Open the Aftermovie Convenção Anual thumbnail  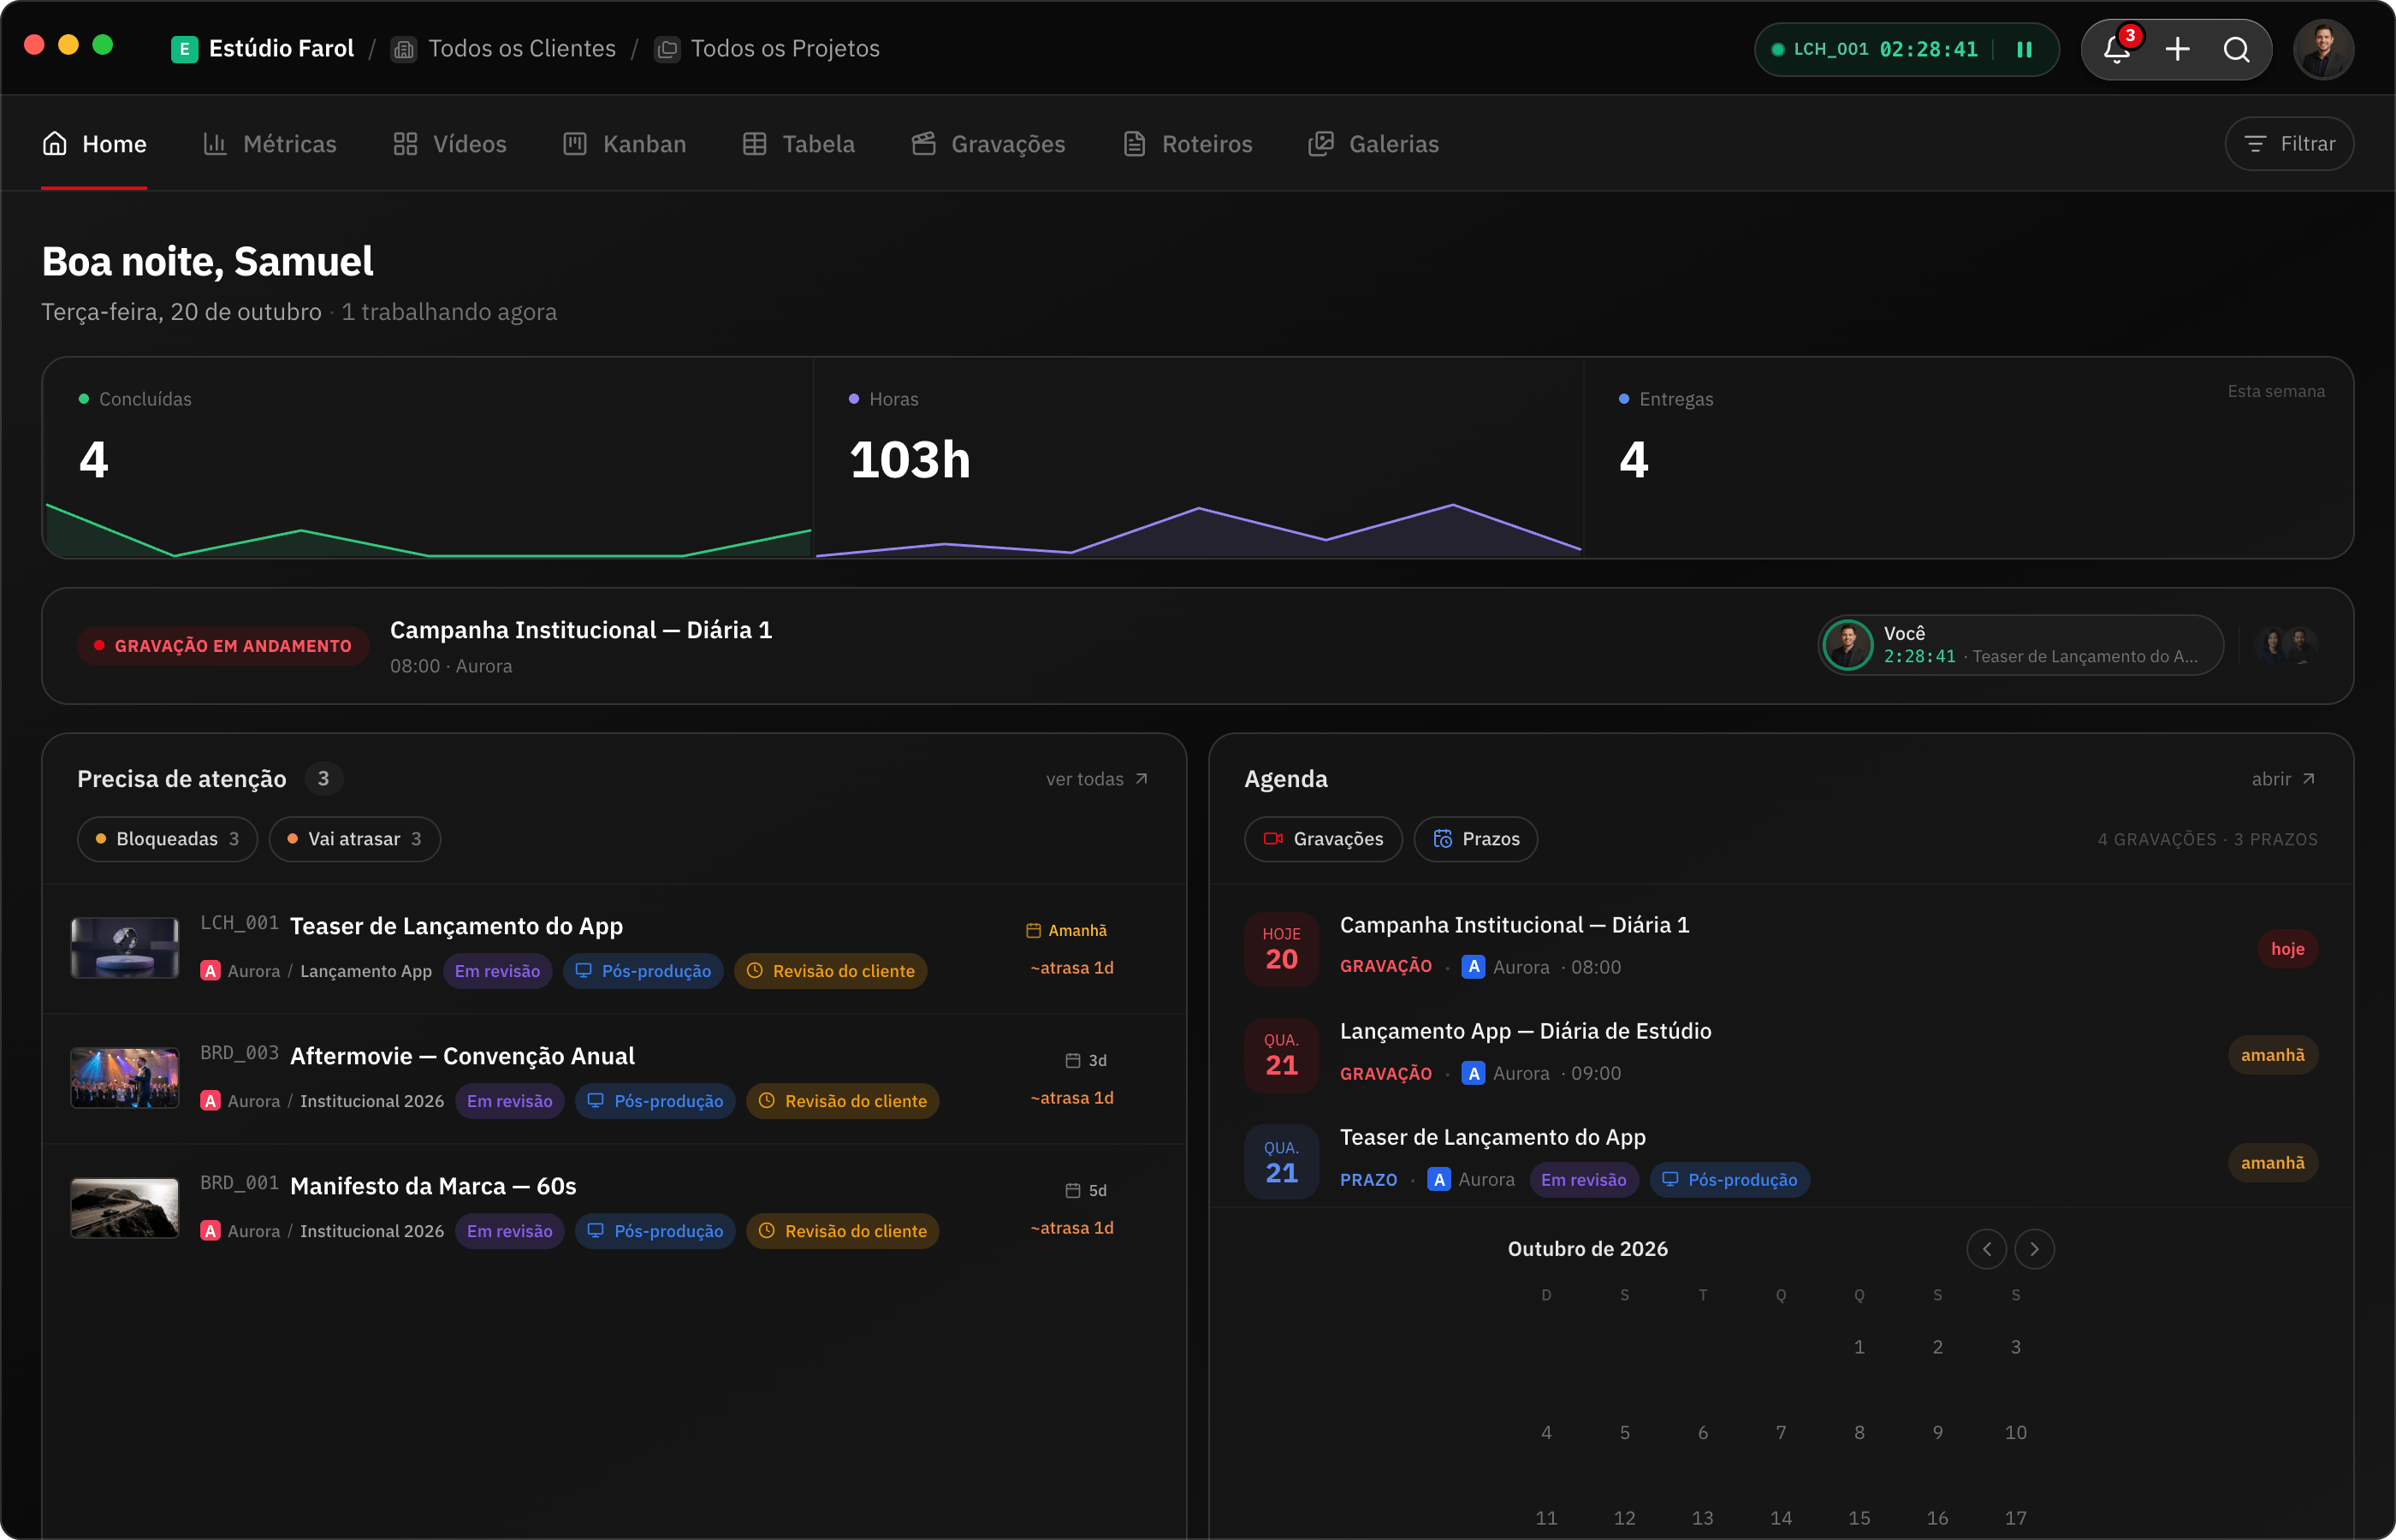click(x=125, y=1078)
